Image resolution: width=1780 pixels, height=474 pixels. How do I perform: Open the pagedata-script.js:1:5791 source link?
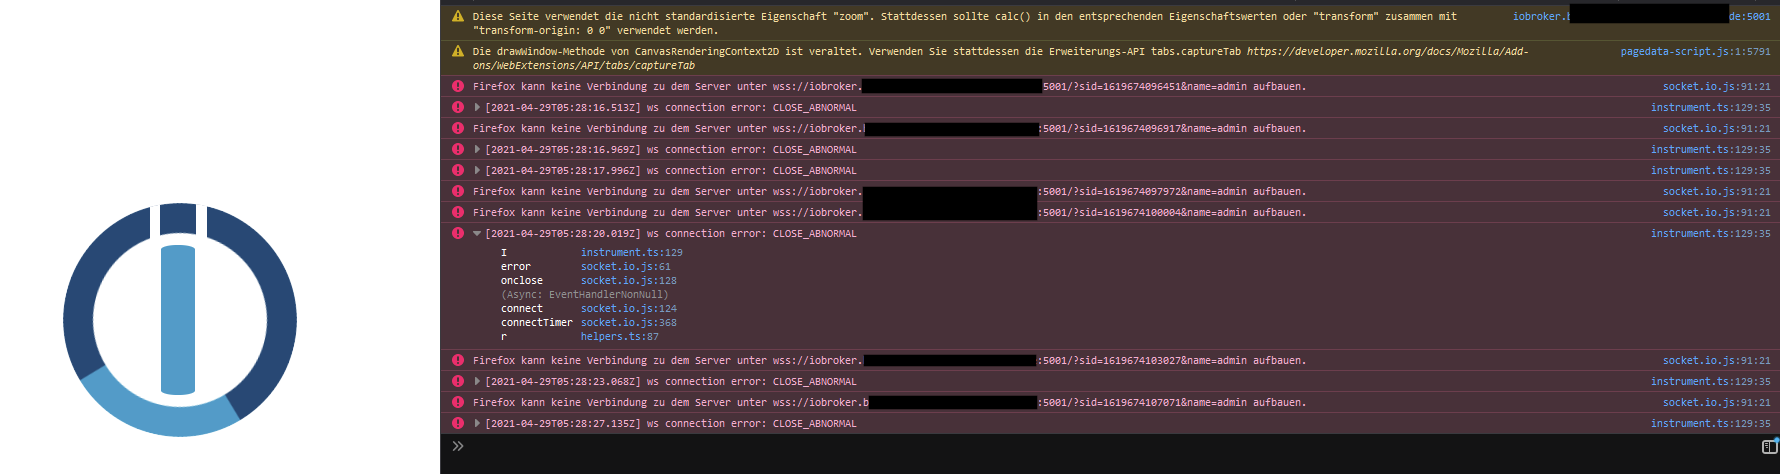pyautogui.click(x=1695, y=51)
